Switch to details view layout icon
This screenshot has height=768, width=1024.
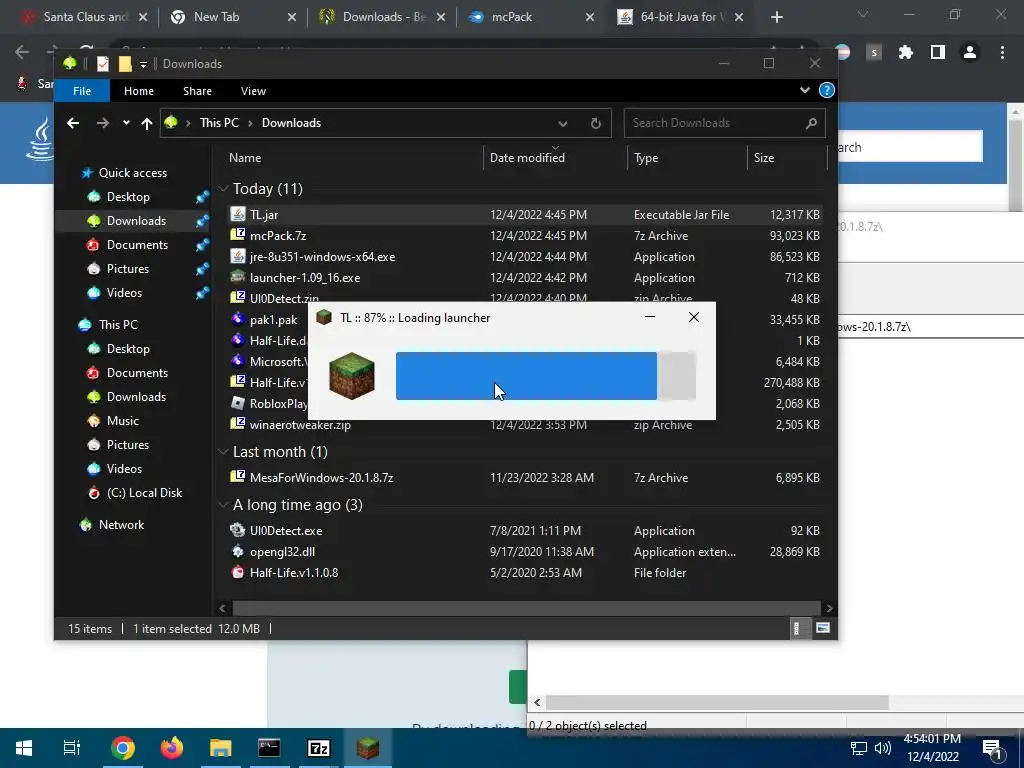coord(796,628)
